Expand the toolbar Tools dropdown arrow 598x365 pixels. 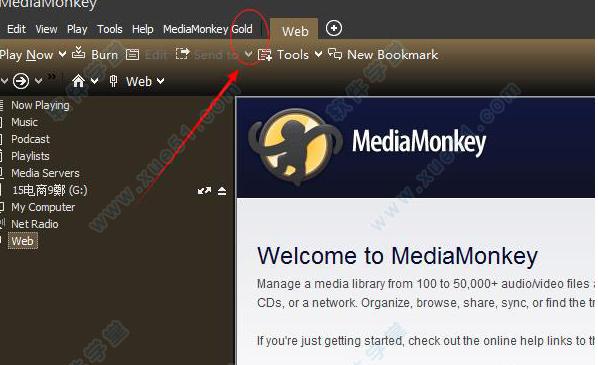point(318,55)
